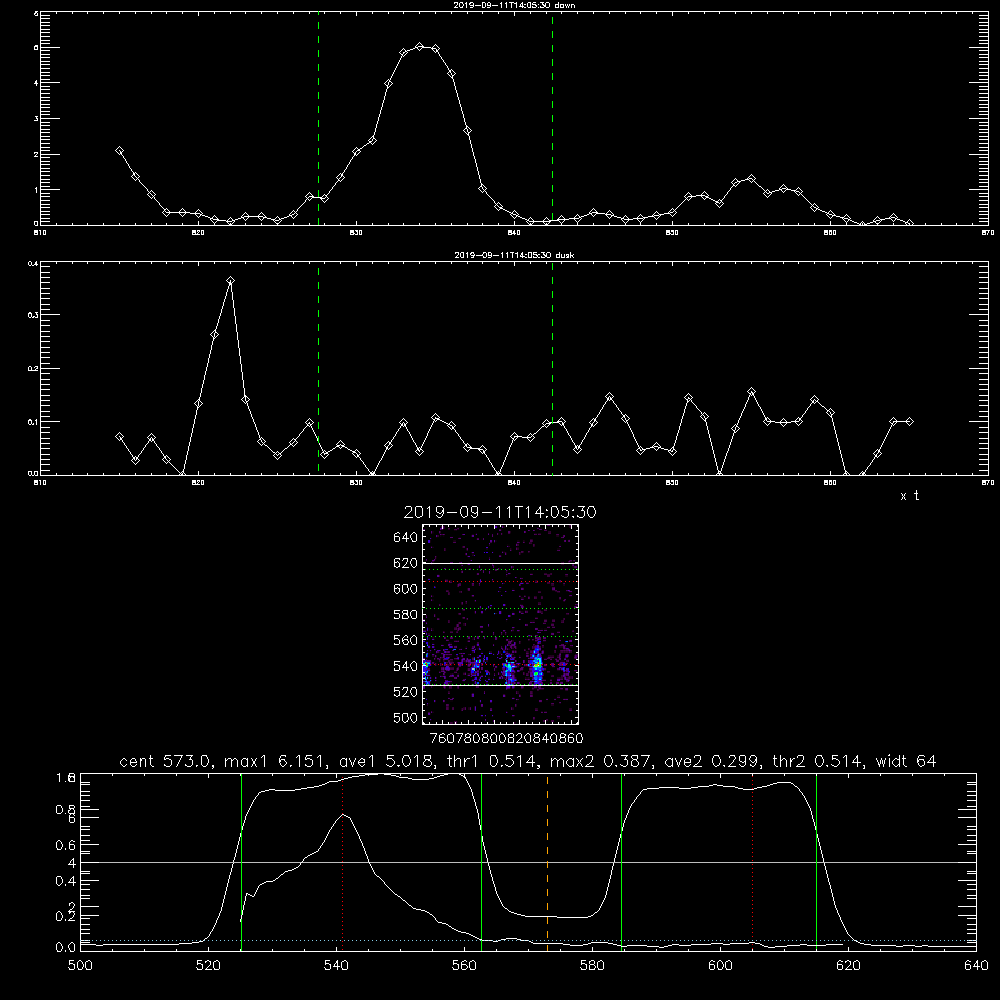Click the '560' x-axis label of bottom plot

[x=464, y=966]
